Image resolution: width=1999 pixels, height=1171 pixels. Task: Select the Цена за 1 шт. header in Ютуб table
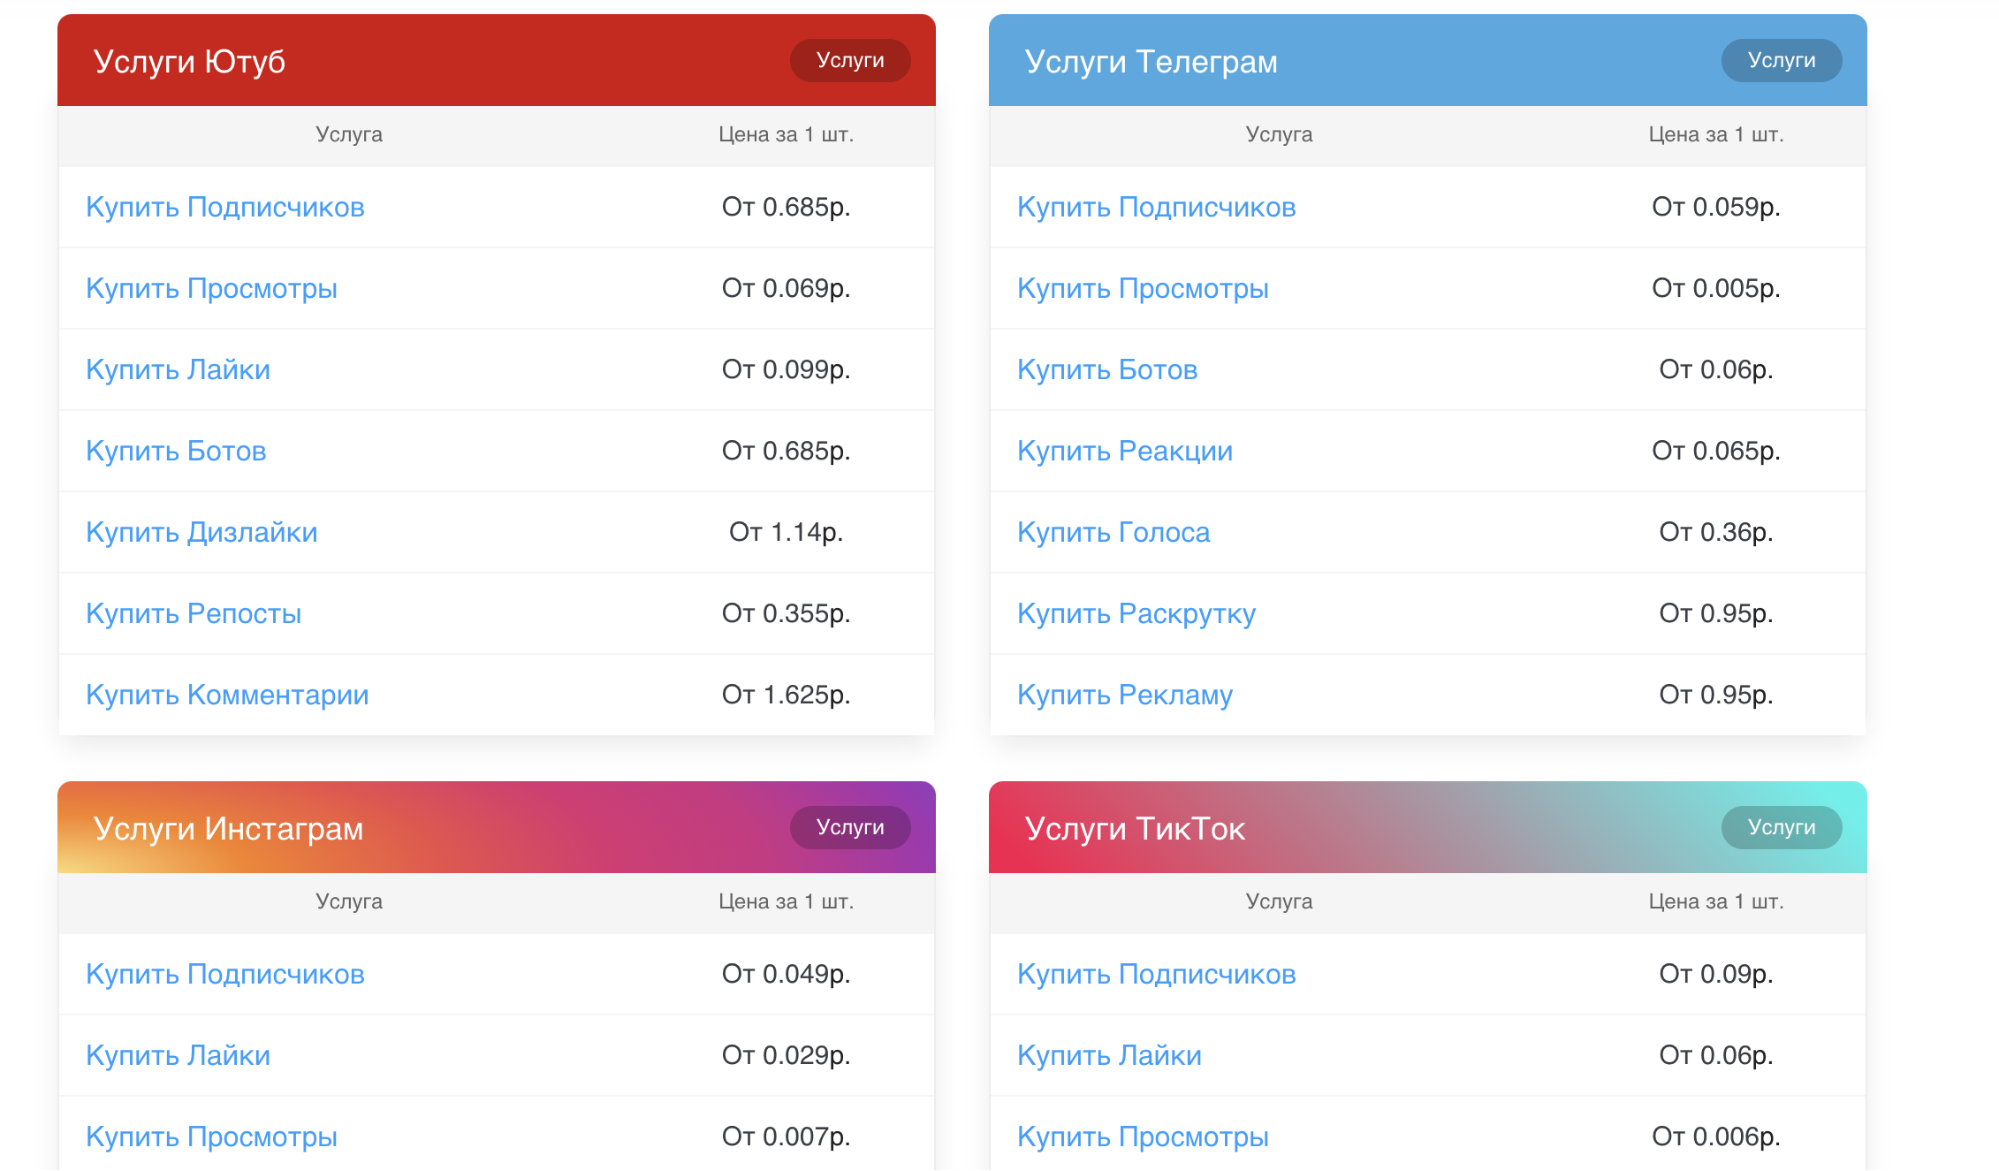click(x=786, y=134)
